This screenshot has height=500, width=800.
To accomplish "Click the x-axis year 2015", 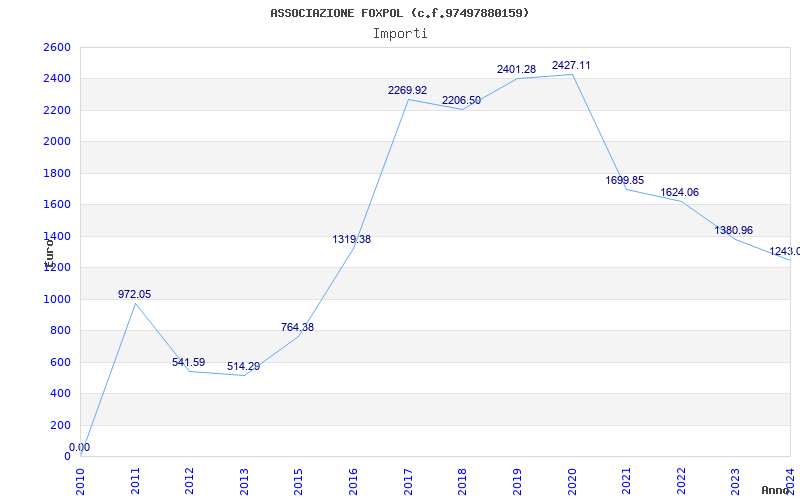I will pos(298,481).
